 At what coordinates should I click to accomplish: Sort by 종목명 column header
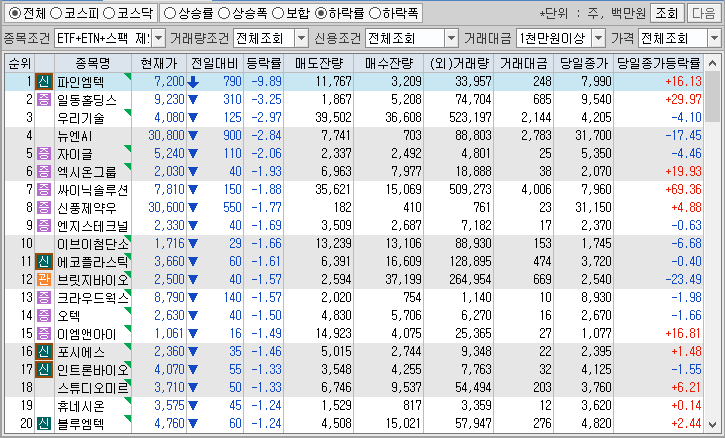(x=93, y=63)
